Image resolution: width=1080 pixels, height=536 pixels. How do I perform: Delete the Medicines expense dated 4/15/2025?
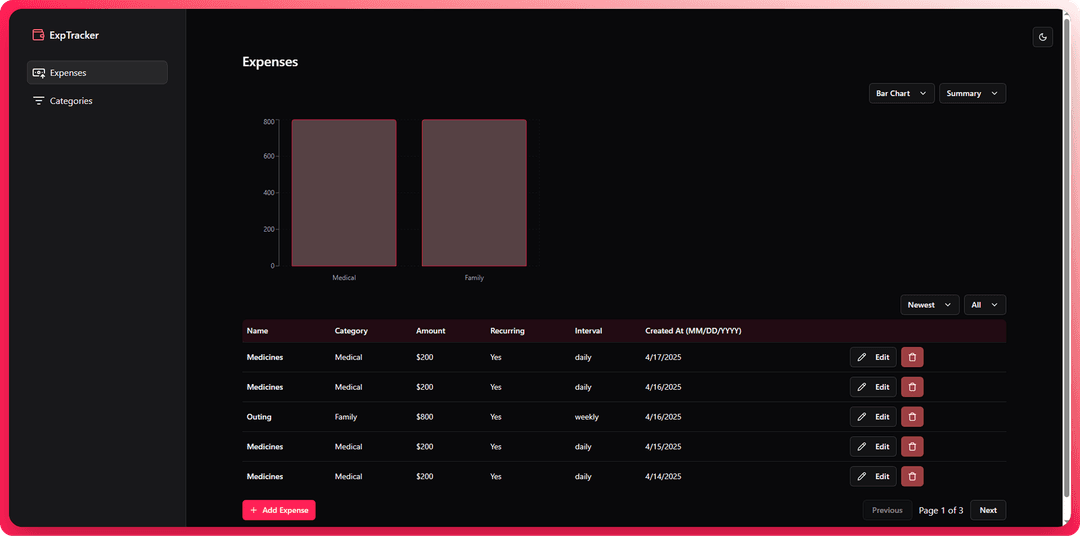912,446
